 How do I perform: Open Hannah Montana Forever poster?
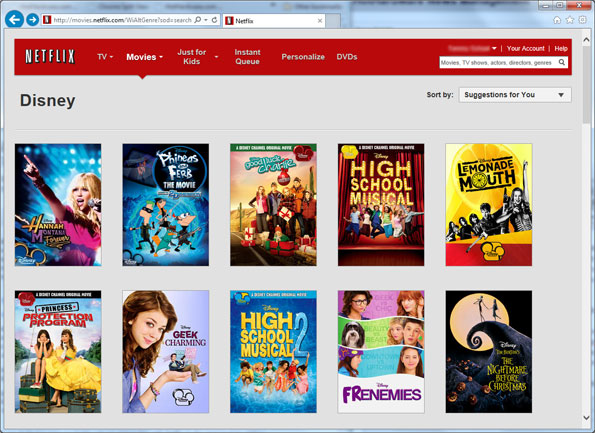(x=58, y=205)
